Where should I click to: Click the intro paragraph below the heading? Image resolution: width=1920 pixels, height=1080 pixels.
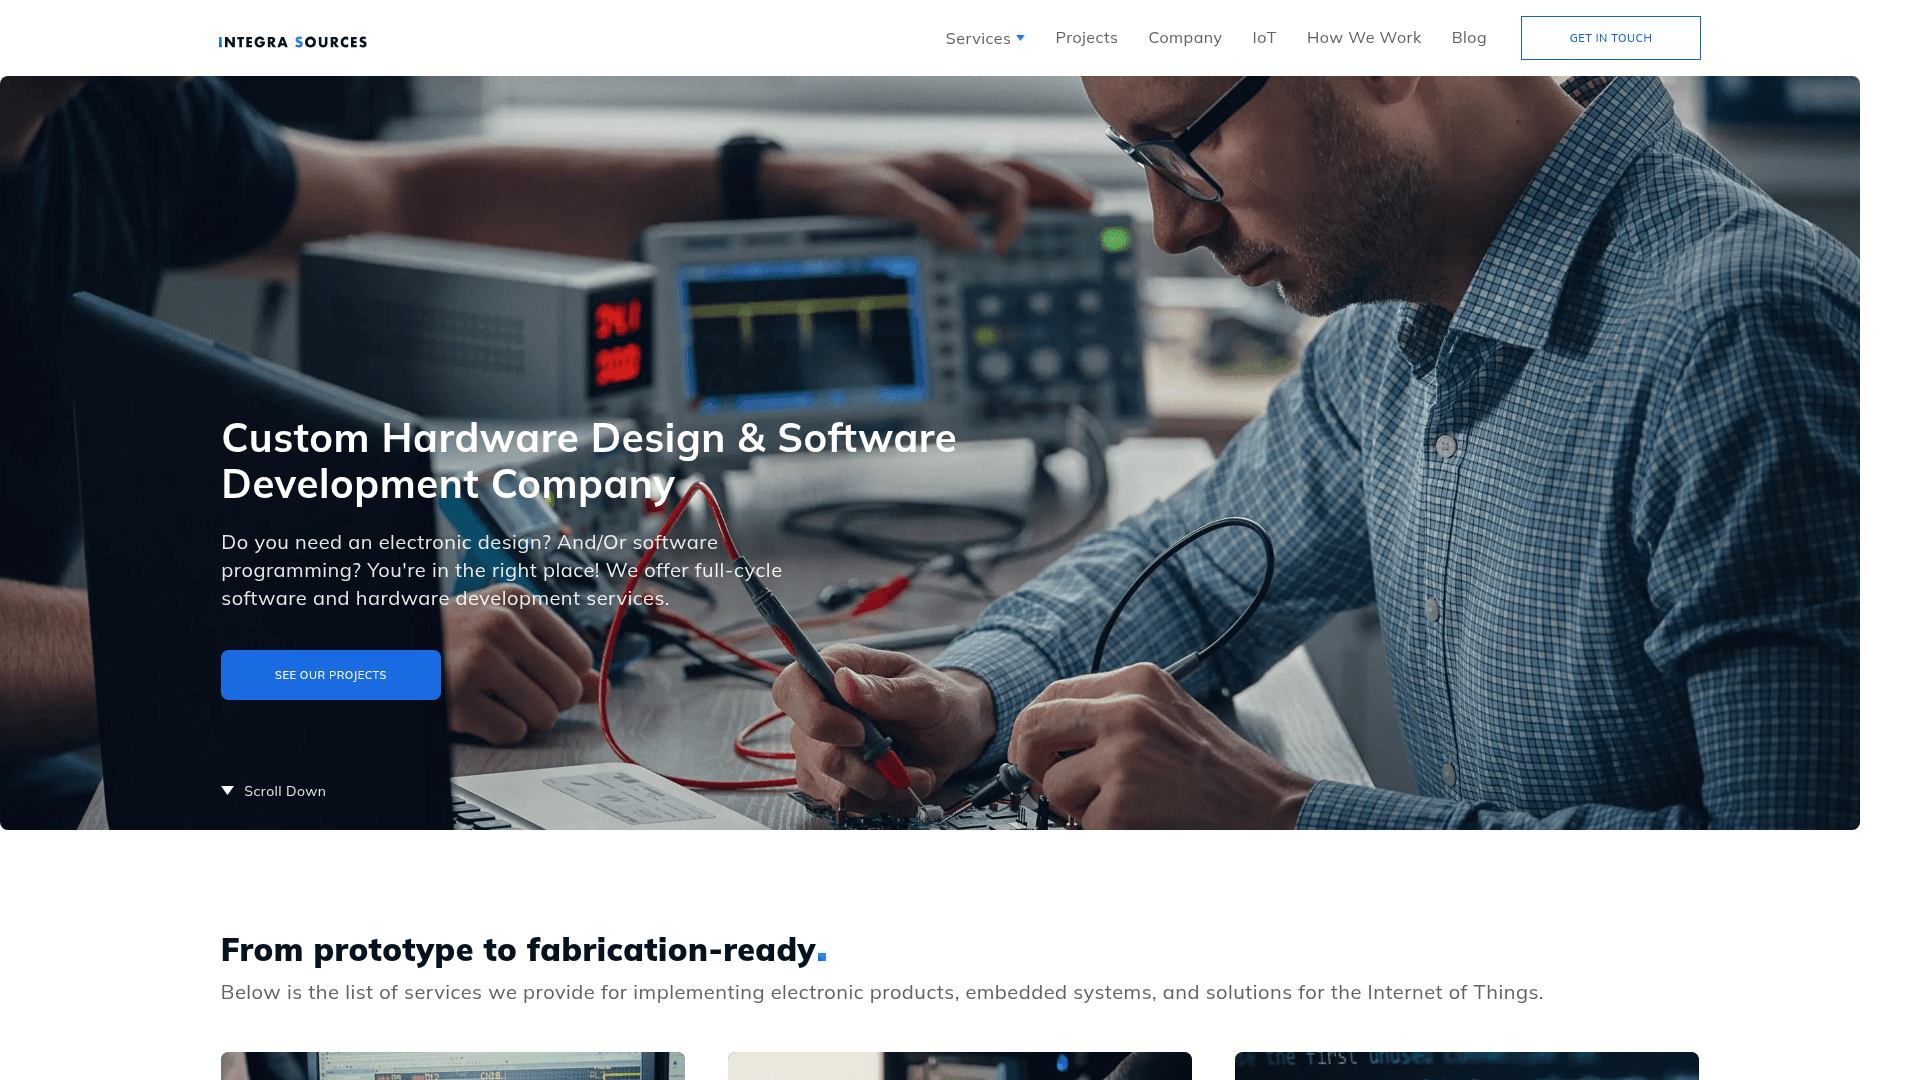[882, 992]
